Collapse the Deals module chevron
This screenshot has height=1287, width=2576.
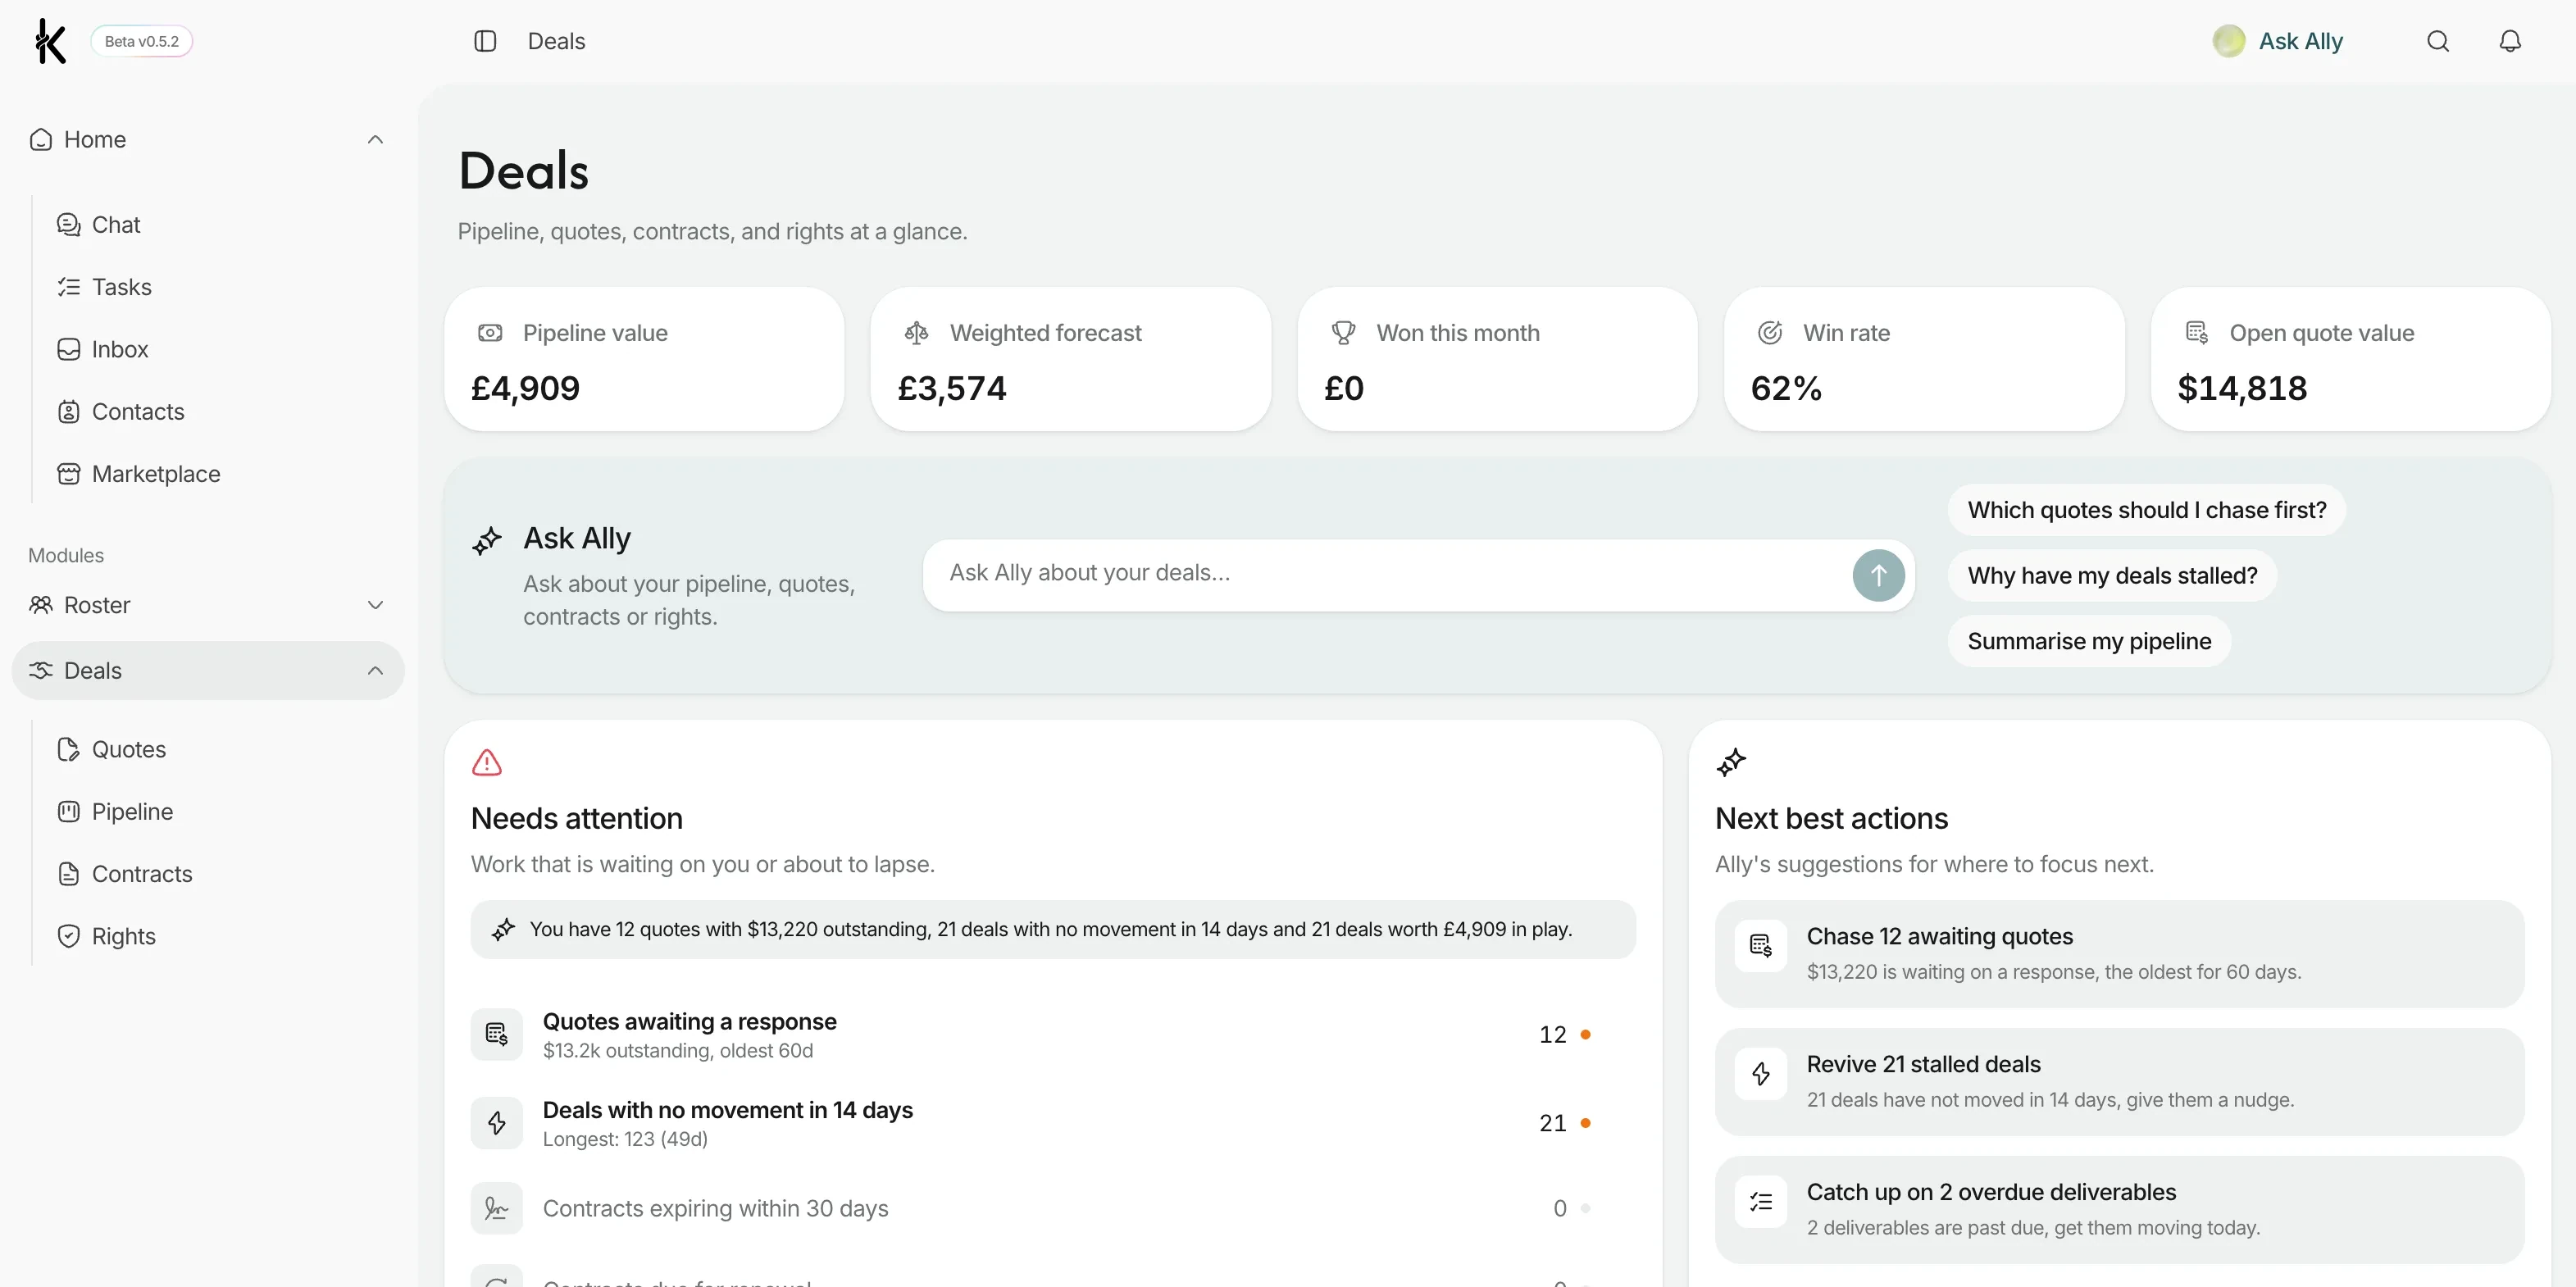(375, 671)
